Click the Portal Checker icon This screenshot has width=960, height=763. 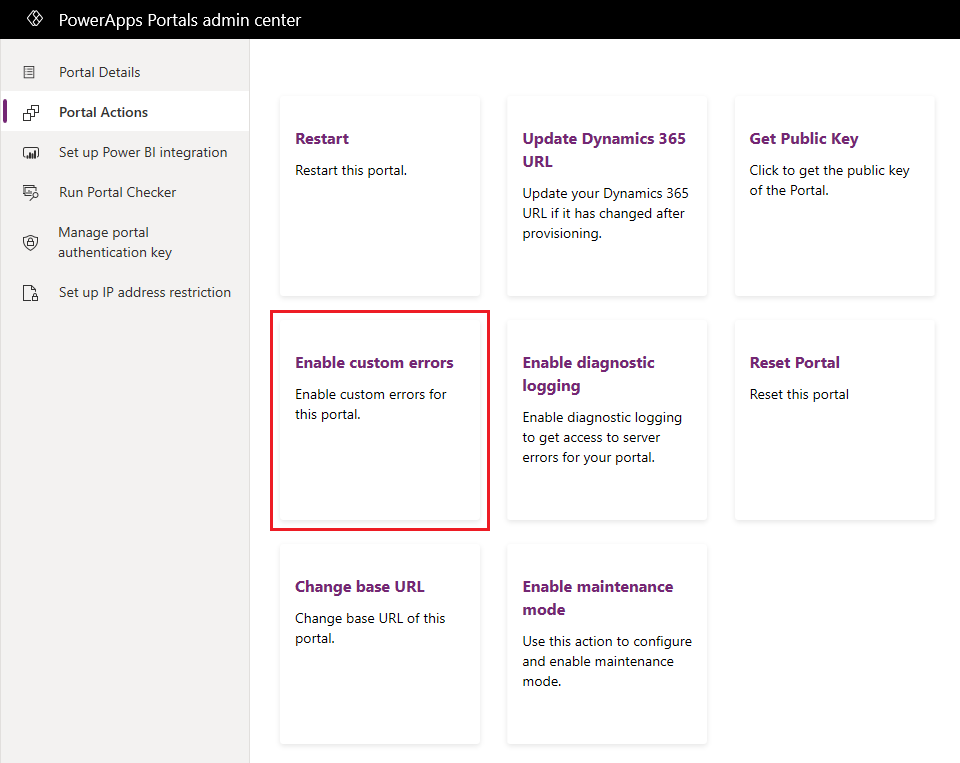[31, 192]
